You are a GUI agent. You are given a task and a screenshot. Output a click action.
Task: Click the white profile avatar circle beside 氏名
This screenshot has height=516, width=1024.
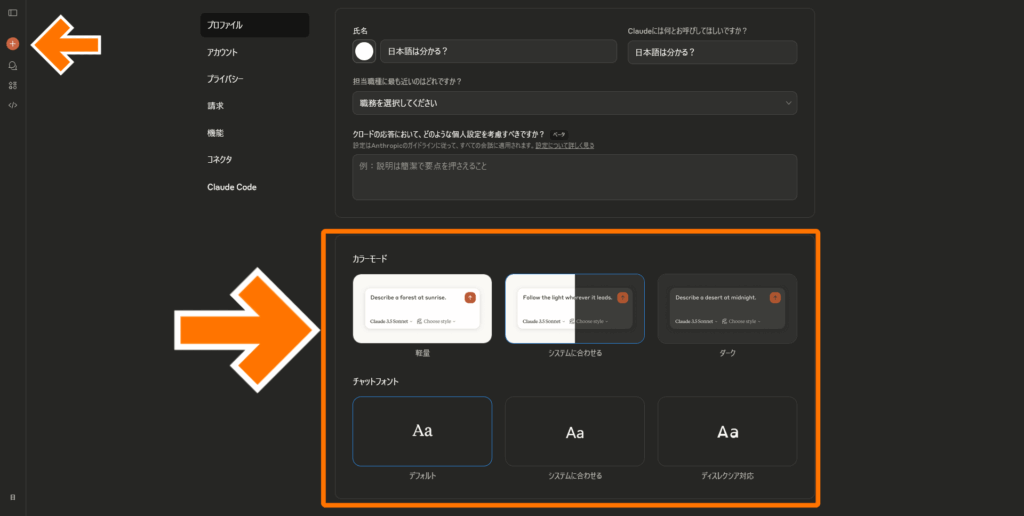364,51
